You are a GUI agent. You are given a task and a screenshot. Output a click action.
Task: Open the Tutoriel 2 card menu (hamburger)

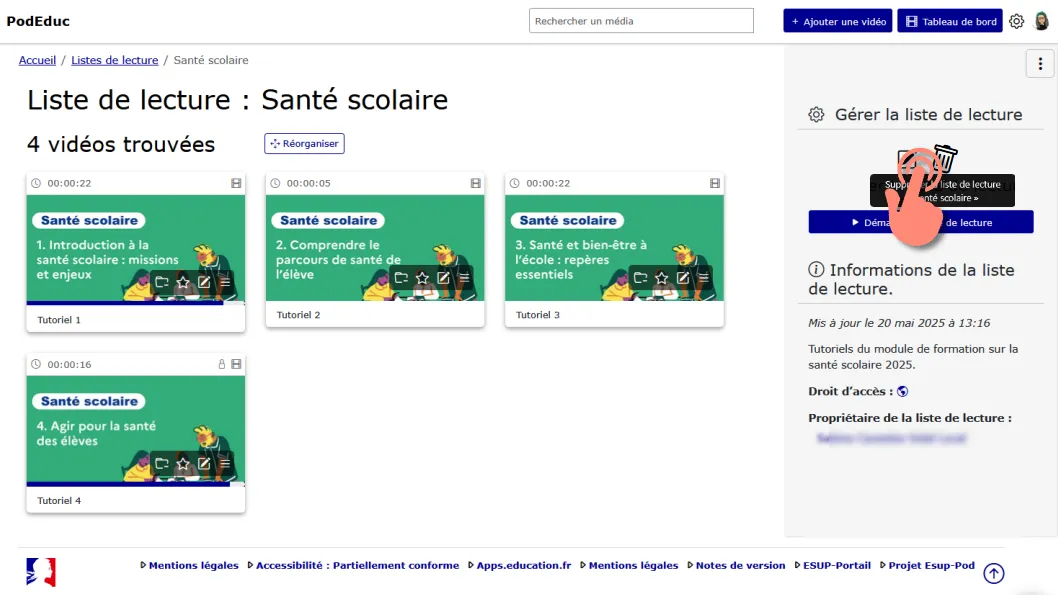pyautogui.click(x=464, y=277)
